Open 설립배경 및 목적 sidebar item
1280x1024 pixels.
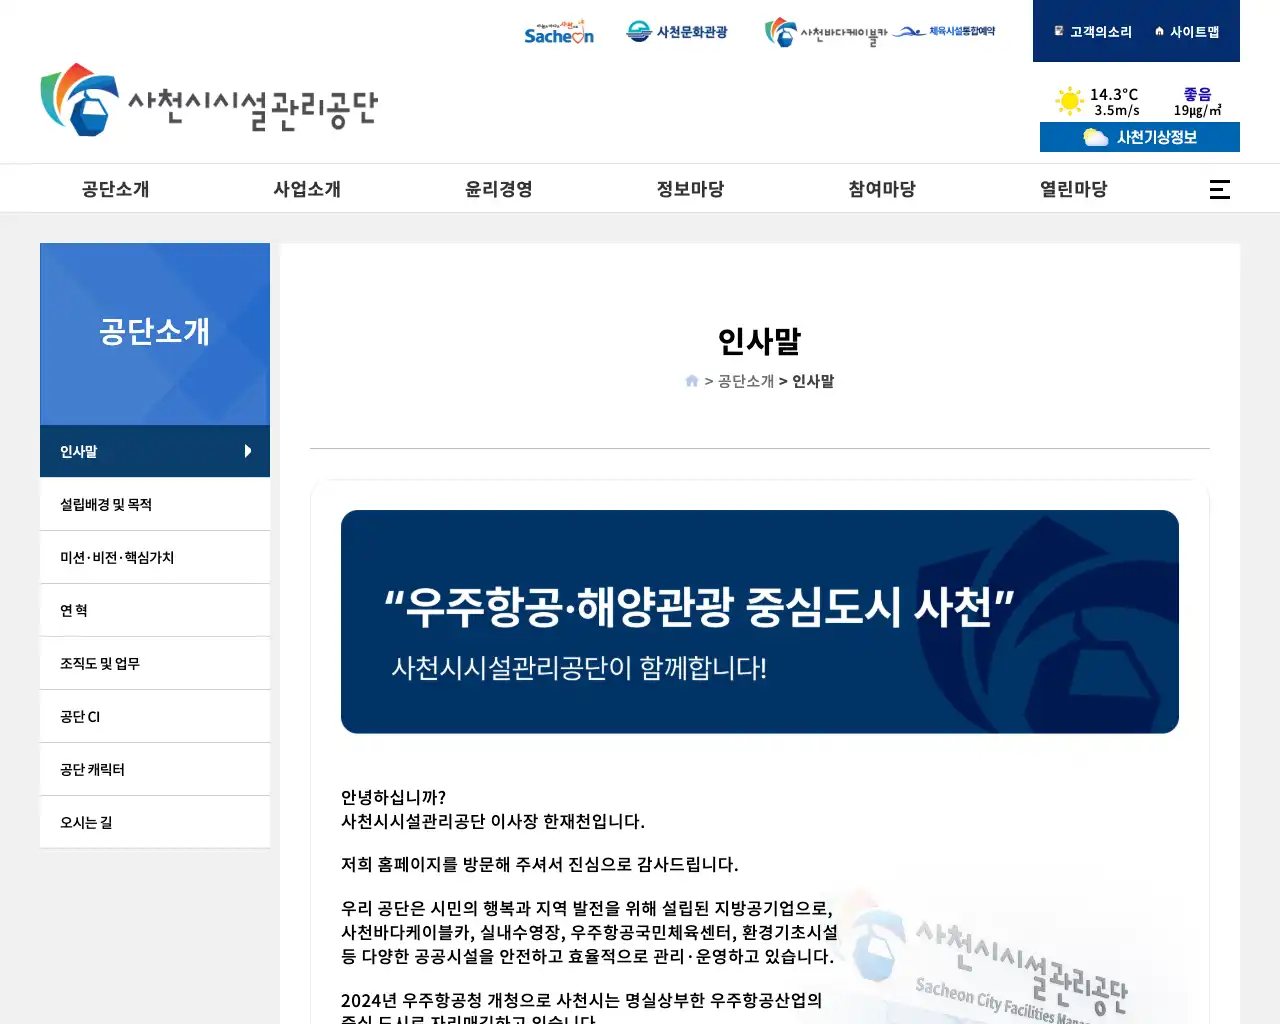155,504
